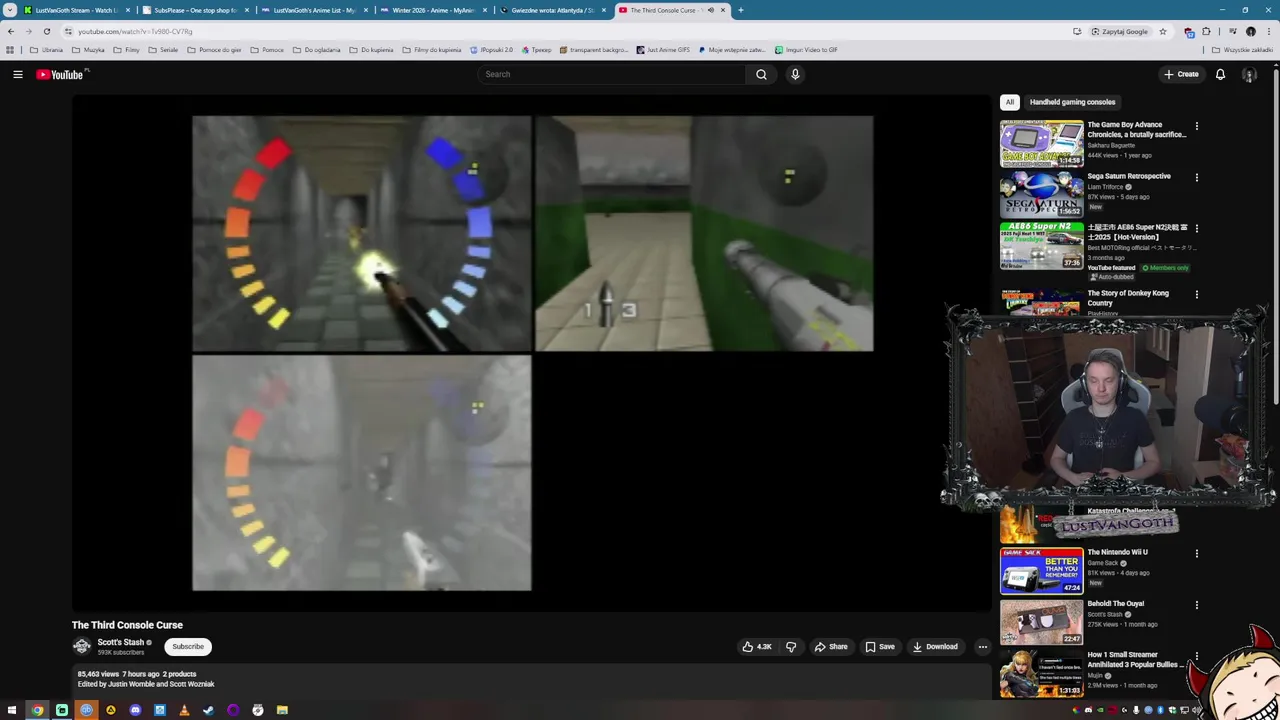Bookmark this page with the star icon

point(1162,31)
